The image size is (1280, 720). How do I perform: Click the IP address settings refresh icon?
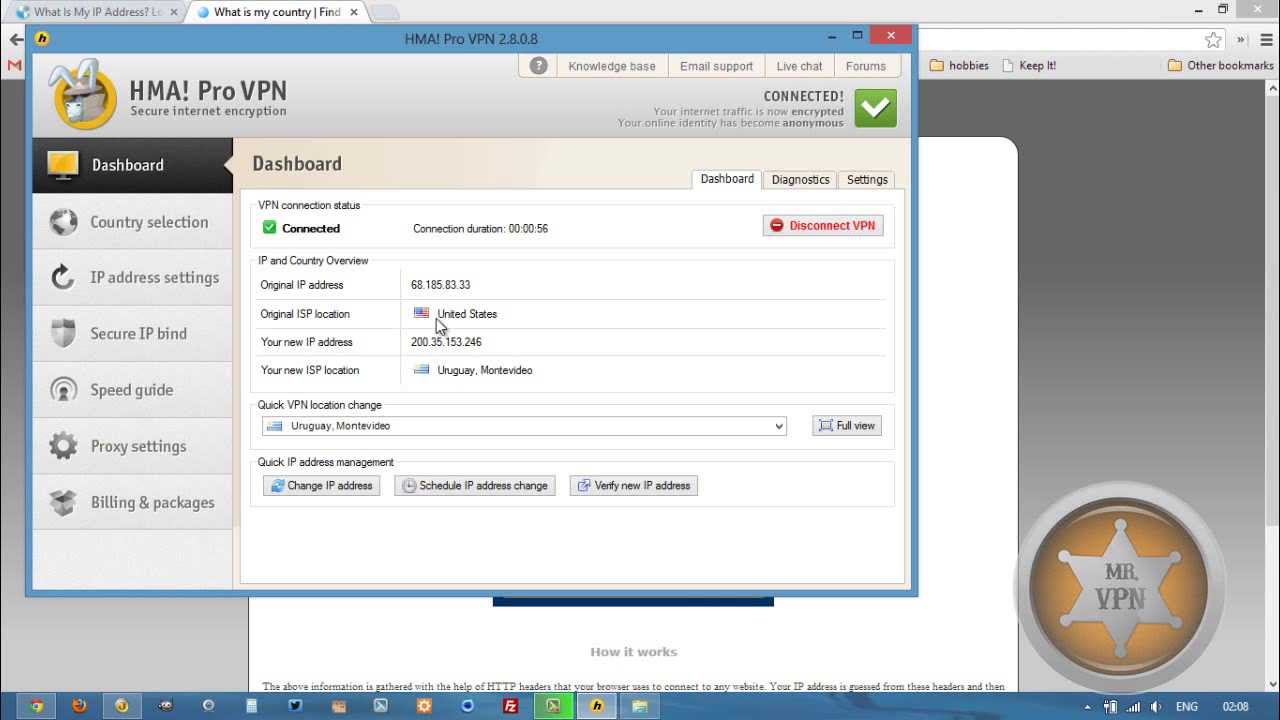pos(63,277)
